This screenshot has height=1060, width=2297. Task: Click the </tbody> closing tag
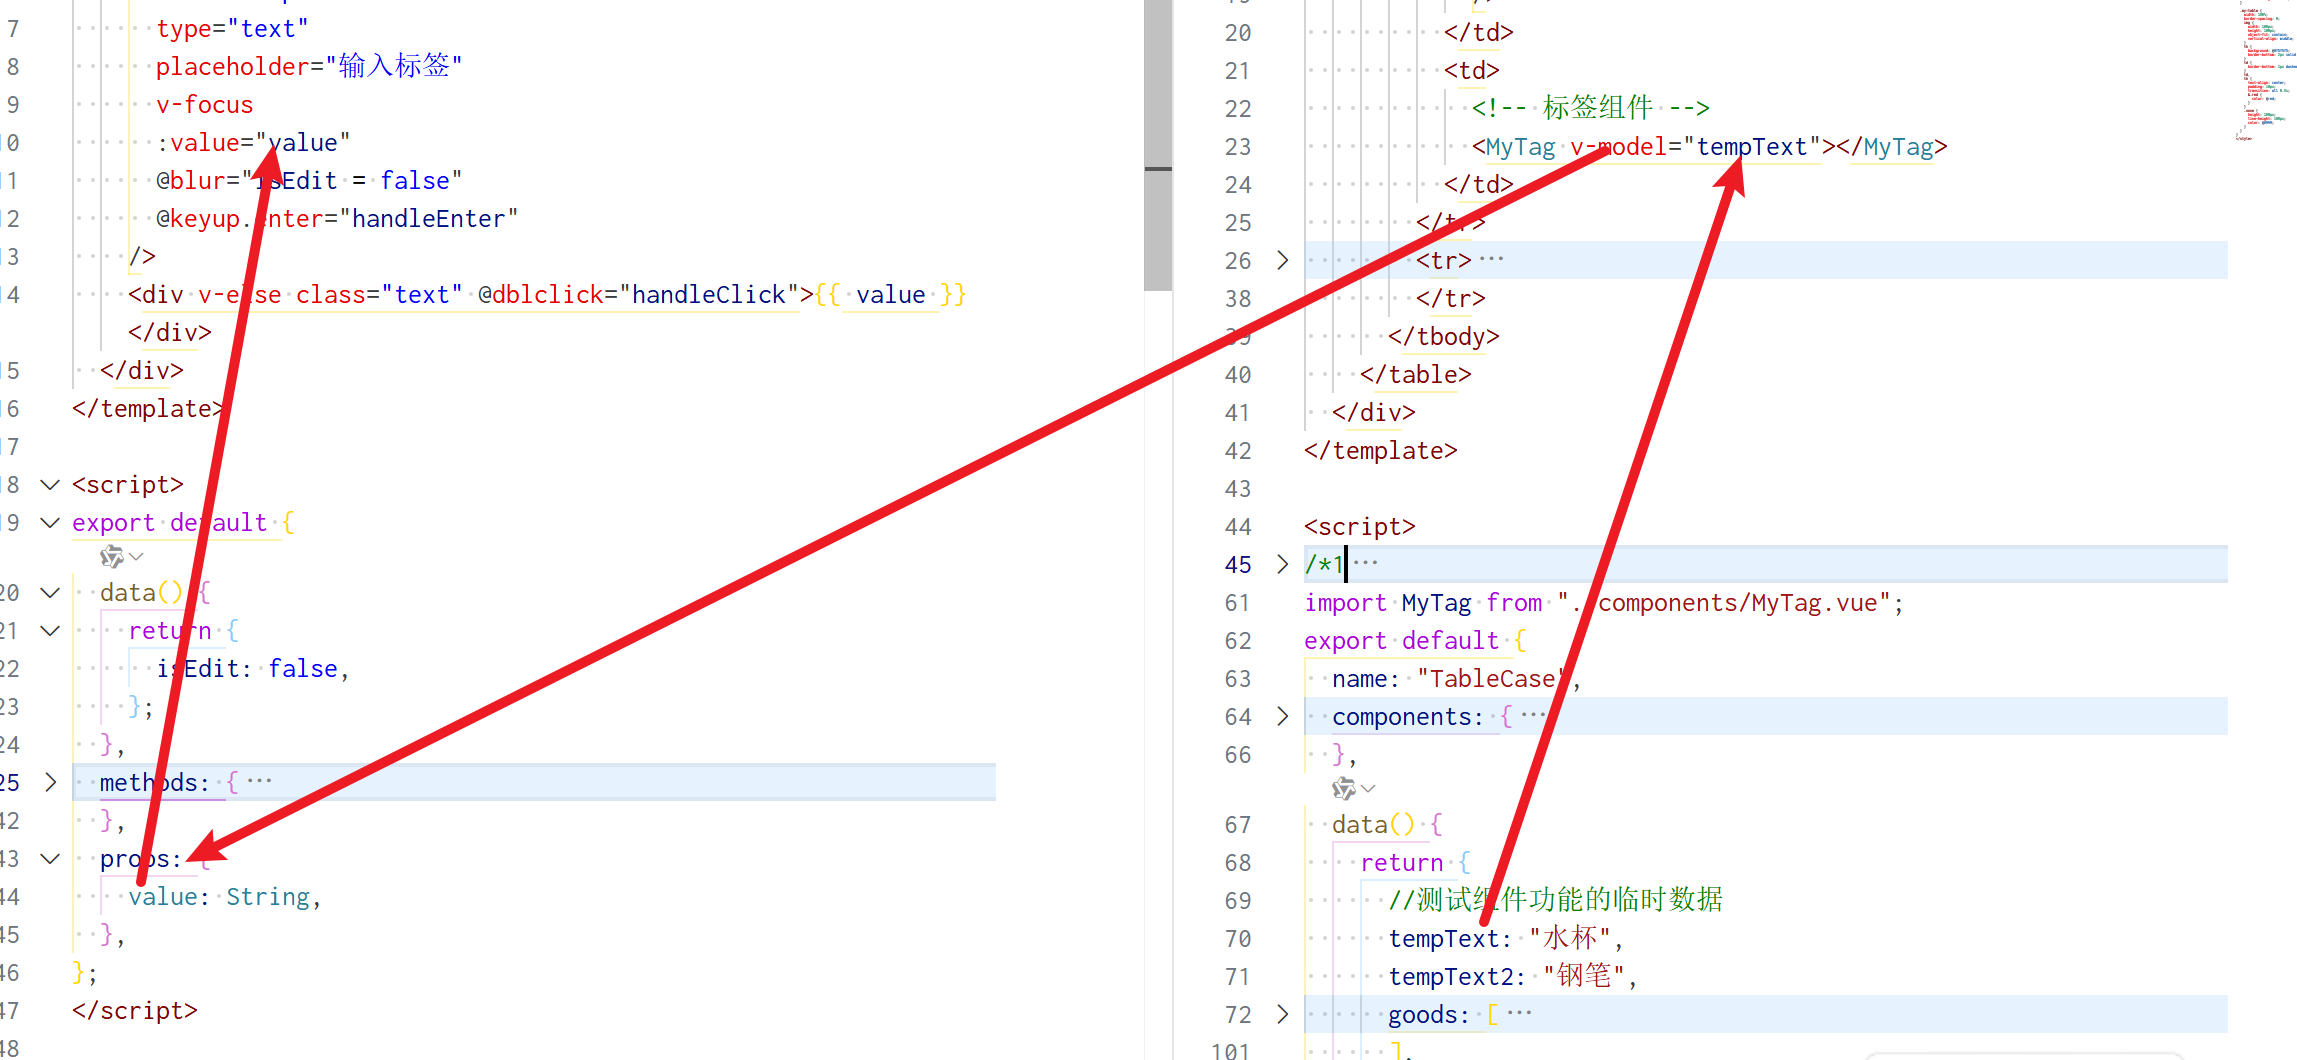click(x=1443, y=337)
